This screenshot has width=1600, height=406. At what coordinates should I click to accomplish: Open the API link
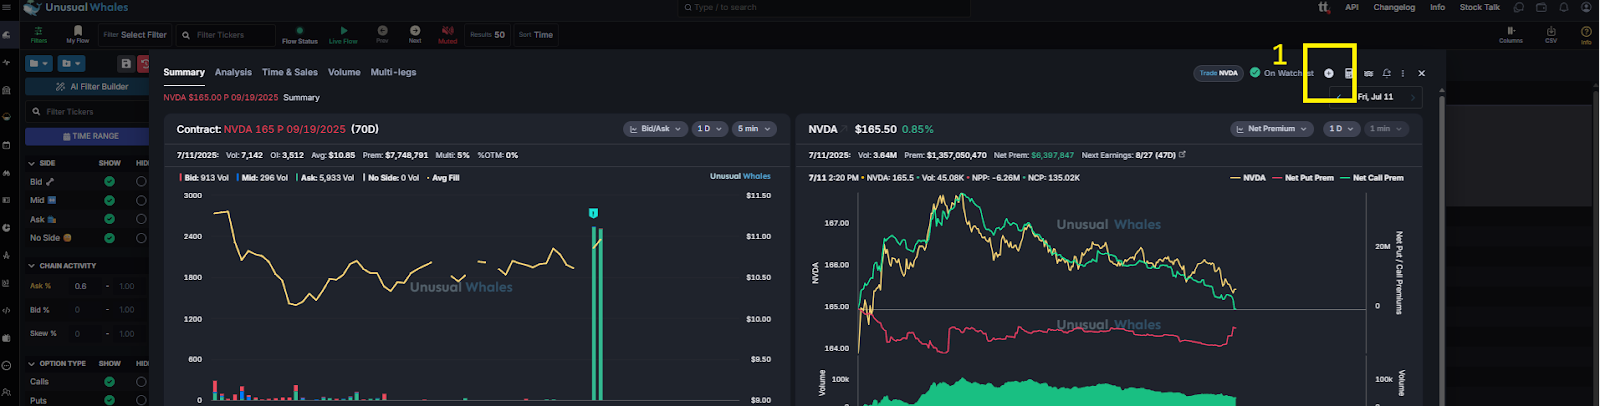coord(1352,7)
